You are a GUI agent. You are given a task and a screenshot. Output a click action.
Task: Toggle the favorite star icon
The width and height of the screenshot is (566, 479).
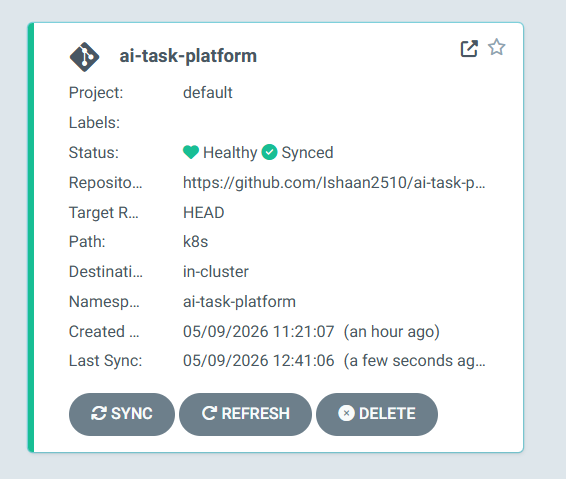(497, 47)
